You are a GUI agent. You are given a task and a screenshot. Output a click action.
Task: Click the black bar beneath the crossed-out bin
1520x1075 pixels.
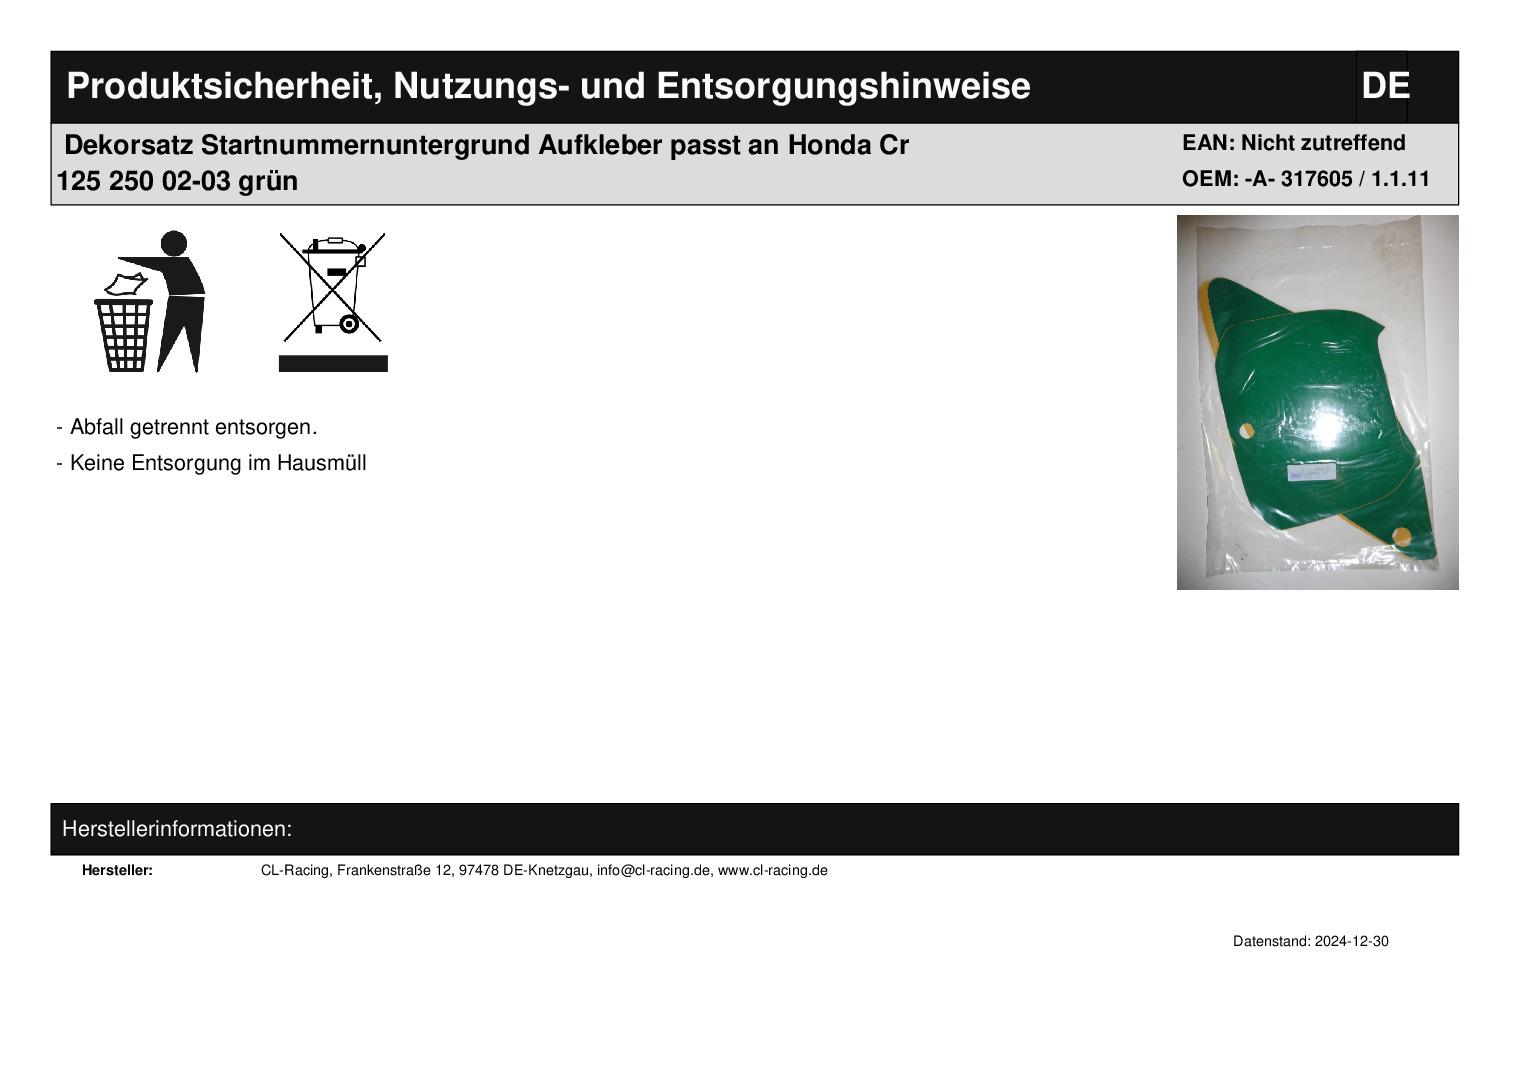[332, 363]
